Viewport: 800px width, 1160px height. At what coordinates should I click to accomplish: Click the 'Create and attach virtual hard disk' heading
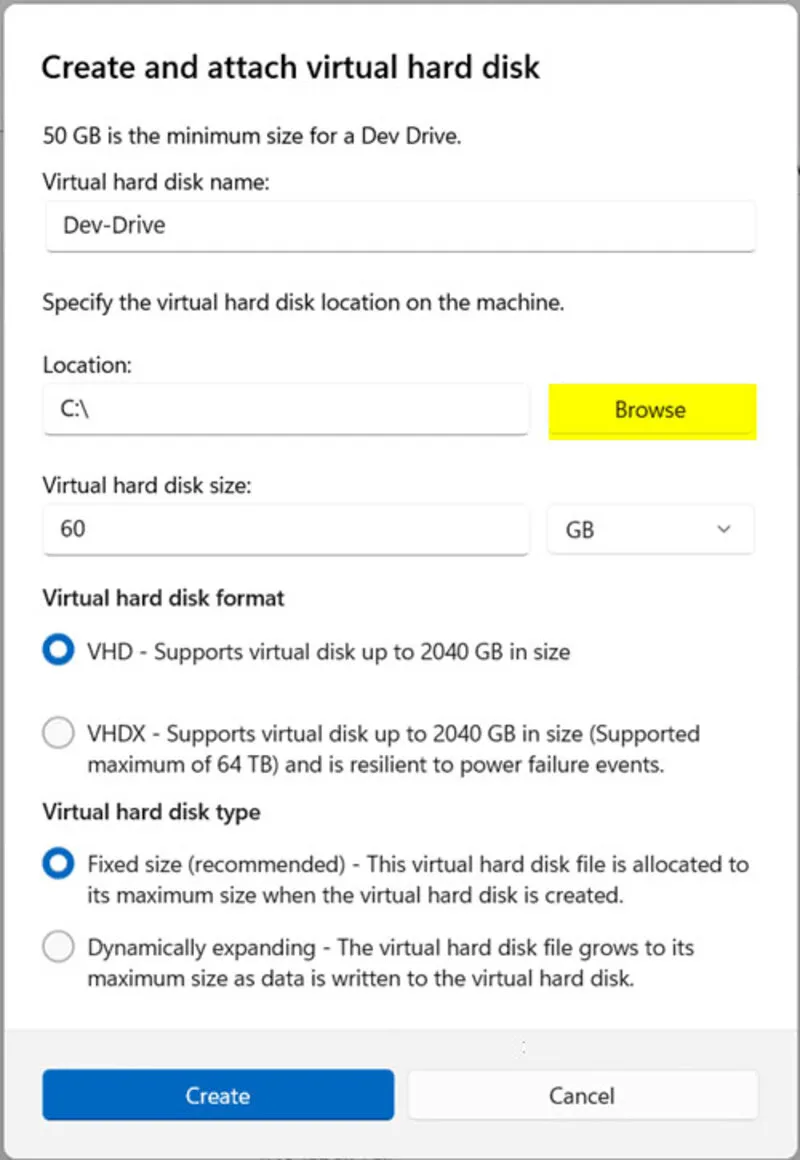pyautogui.click(x=290, y=67)
